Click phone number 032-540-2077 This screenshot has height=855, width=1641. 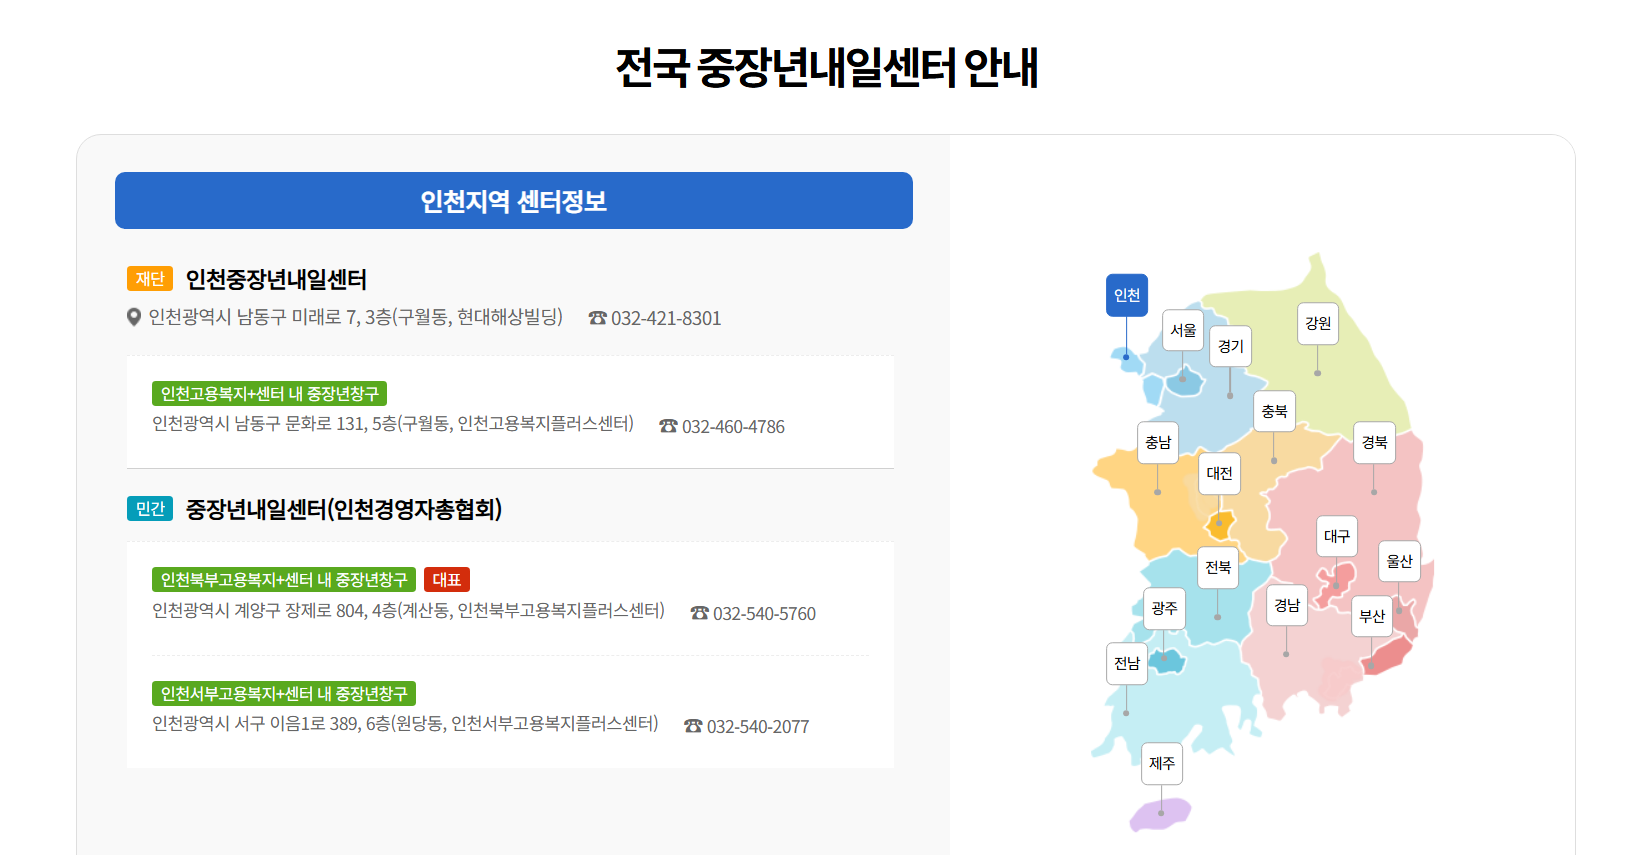[x=758, y=727]
